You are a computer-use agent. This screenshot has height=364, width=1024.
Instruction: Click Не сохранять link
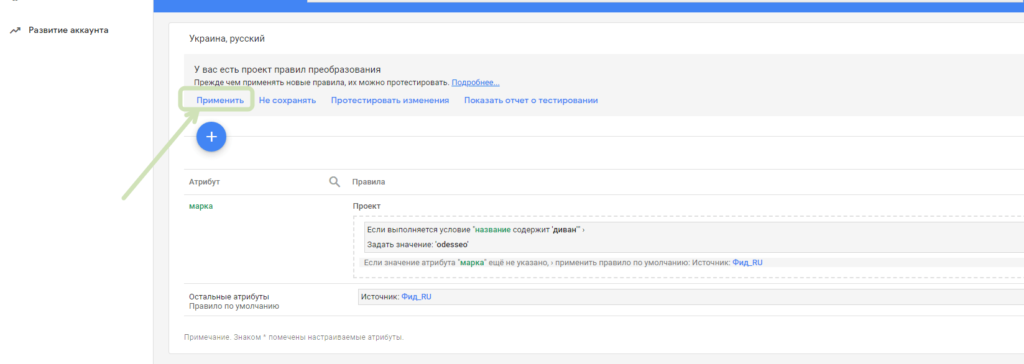point(287,101)
